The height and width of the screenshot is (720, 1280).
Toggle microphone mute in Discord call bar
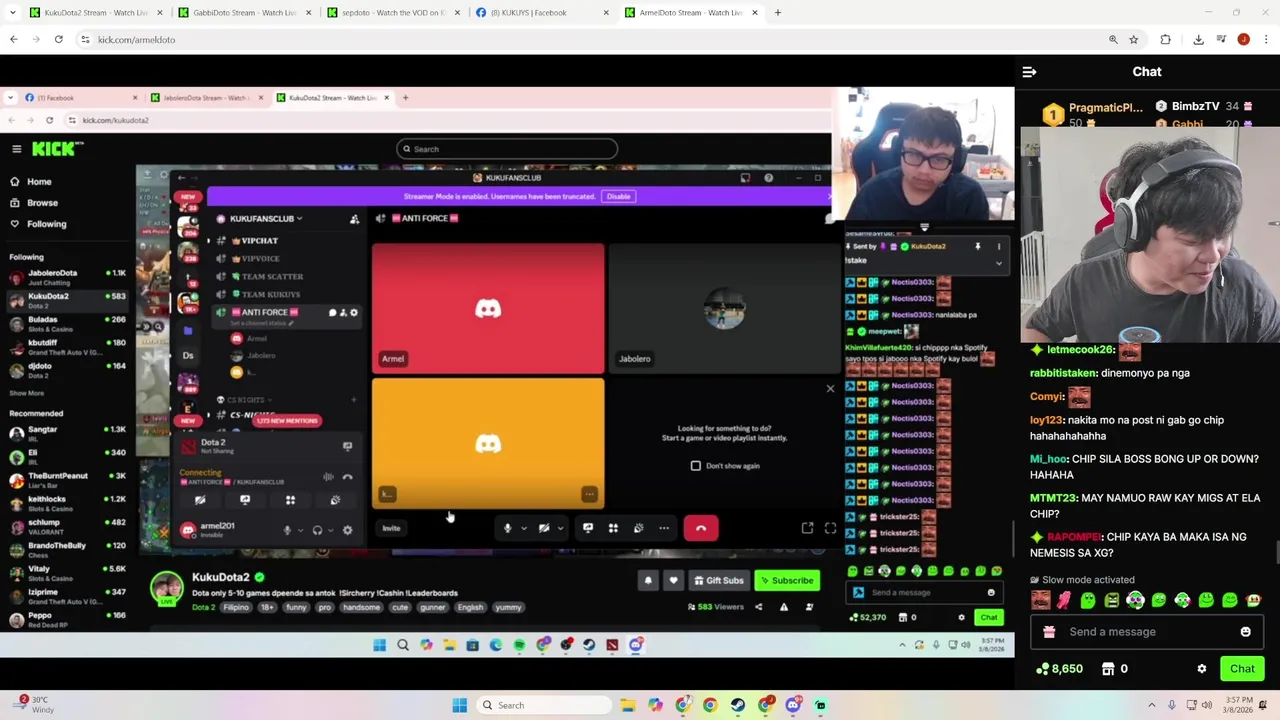507,528
